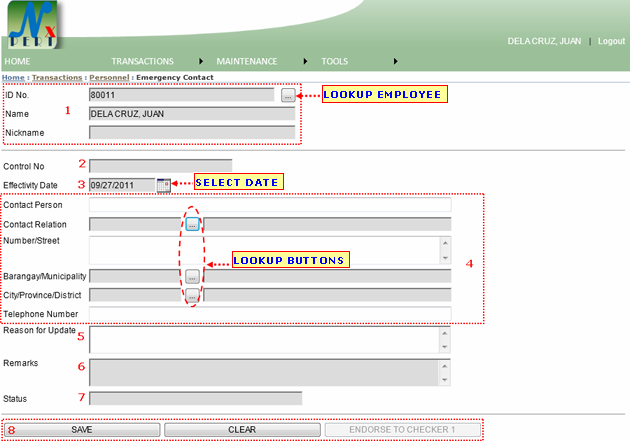Screen dimensions: 630x441
Task: Click the Barangay/Municipality lookup button
Action: (x=192, y=276)
